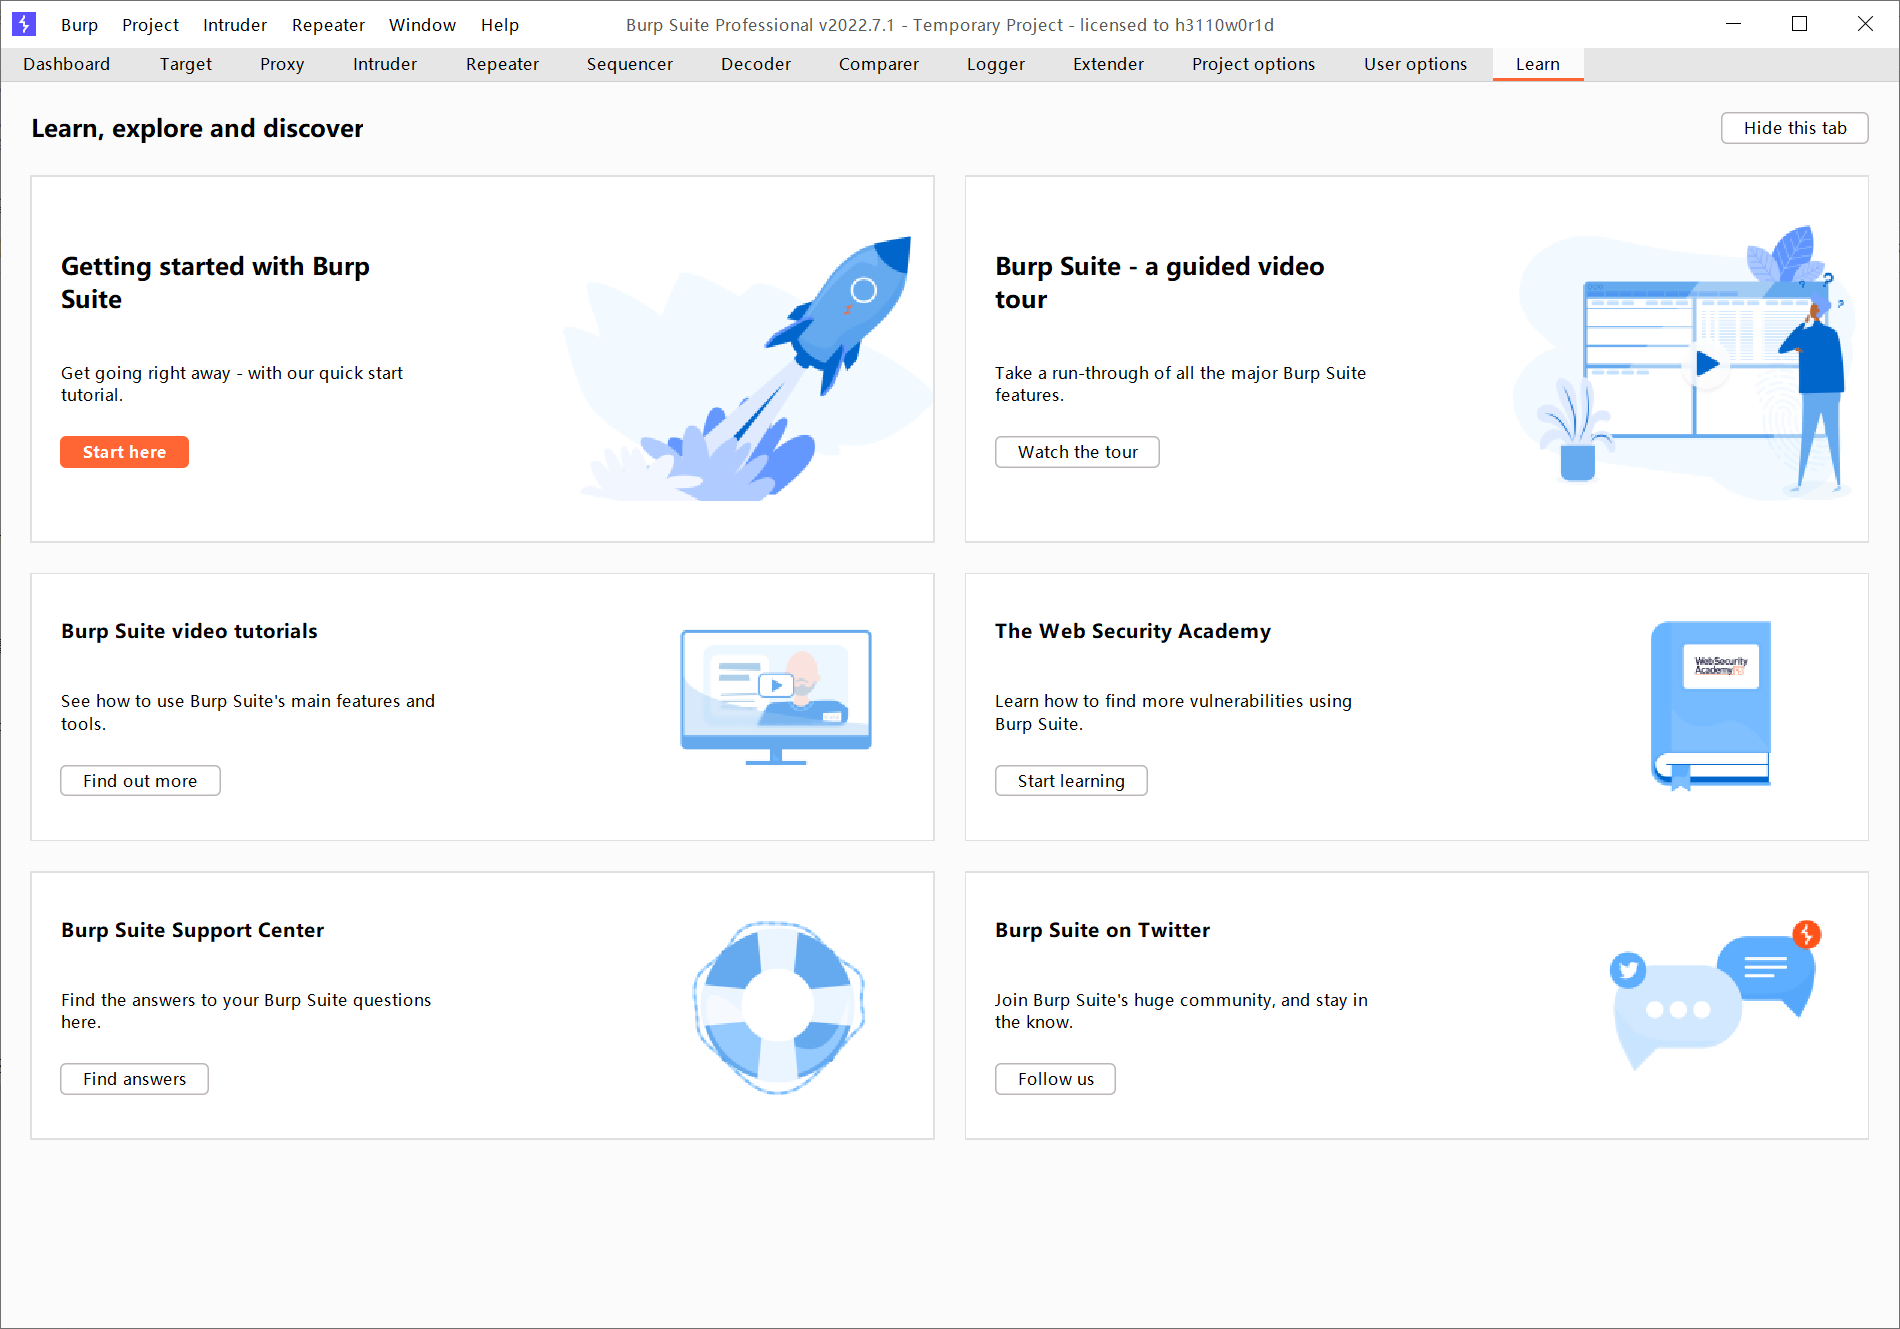Open the Help menu

coord(499,25)
